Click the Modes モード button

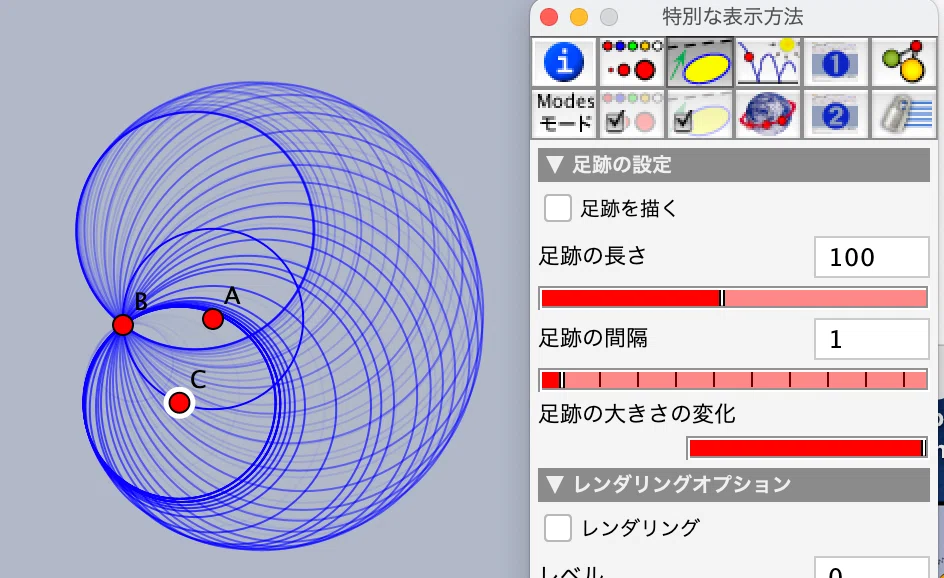click(x=564, y=114)
